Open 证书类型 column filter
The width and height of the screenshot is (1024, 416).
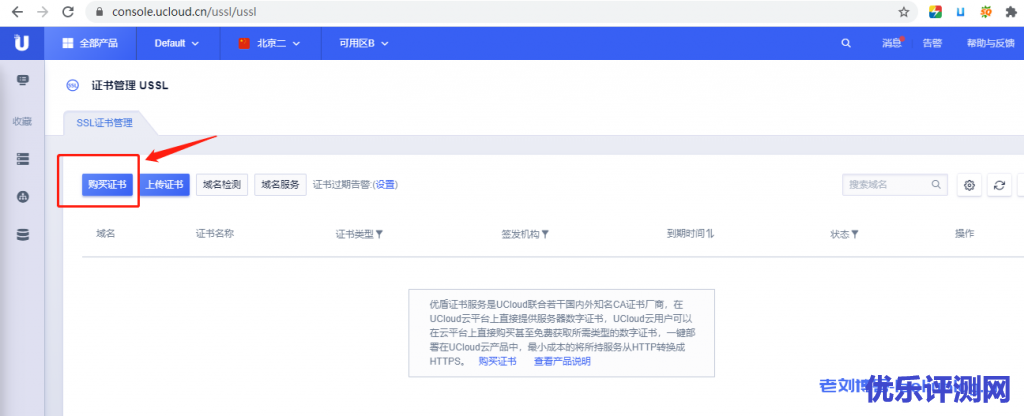tap(379, 234)
